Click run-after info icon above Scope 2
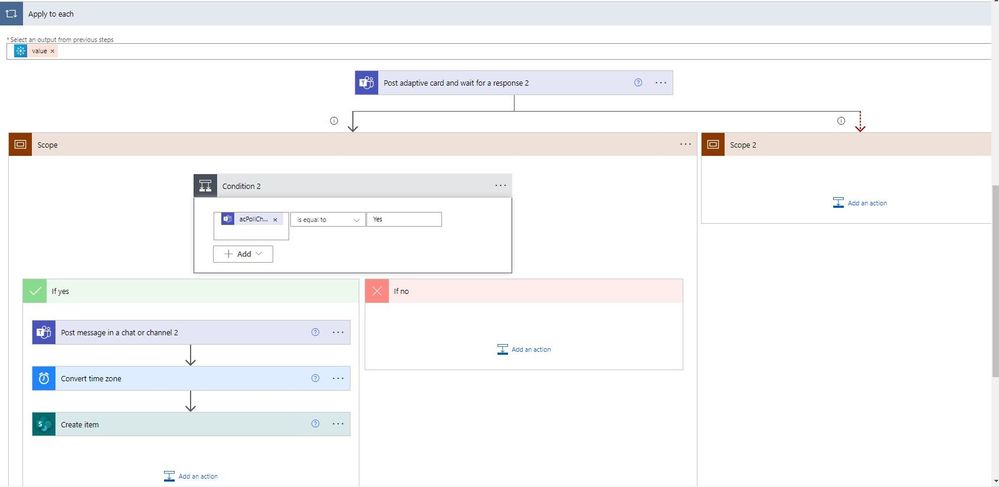This screenshot has height=487, width=999. click(841, 121)
